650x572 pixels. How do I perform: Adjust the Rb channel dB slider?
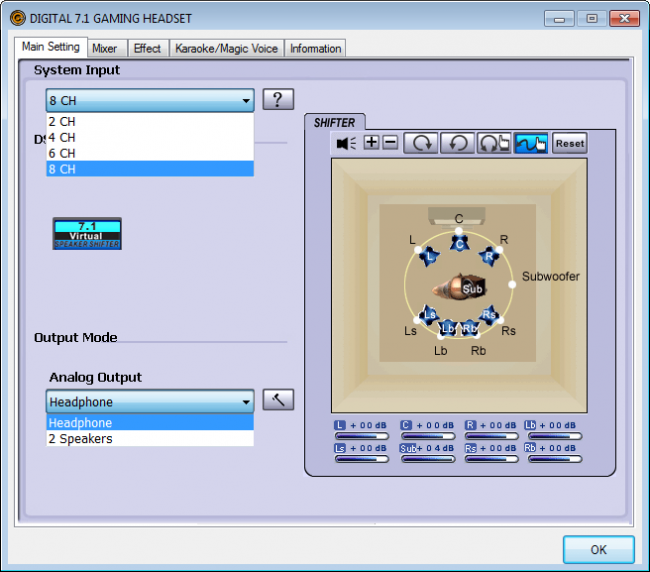[x=555, y=459]
